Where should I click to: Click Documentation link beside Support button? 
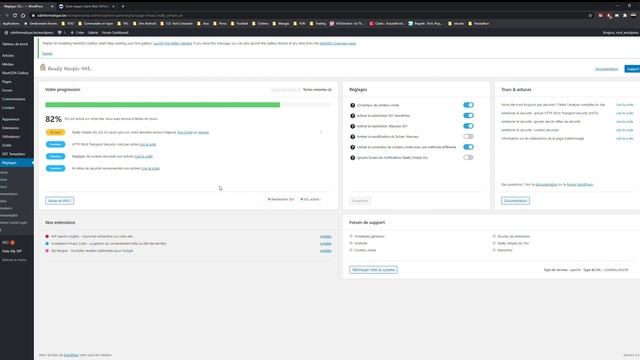607,69
